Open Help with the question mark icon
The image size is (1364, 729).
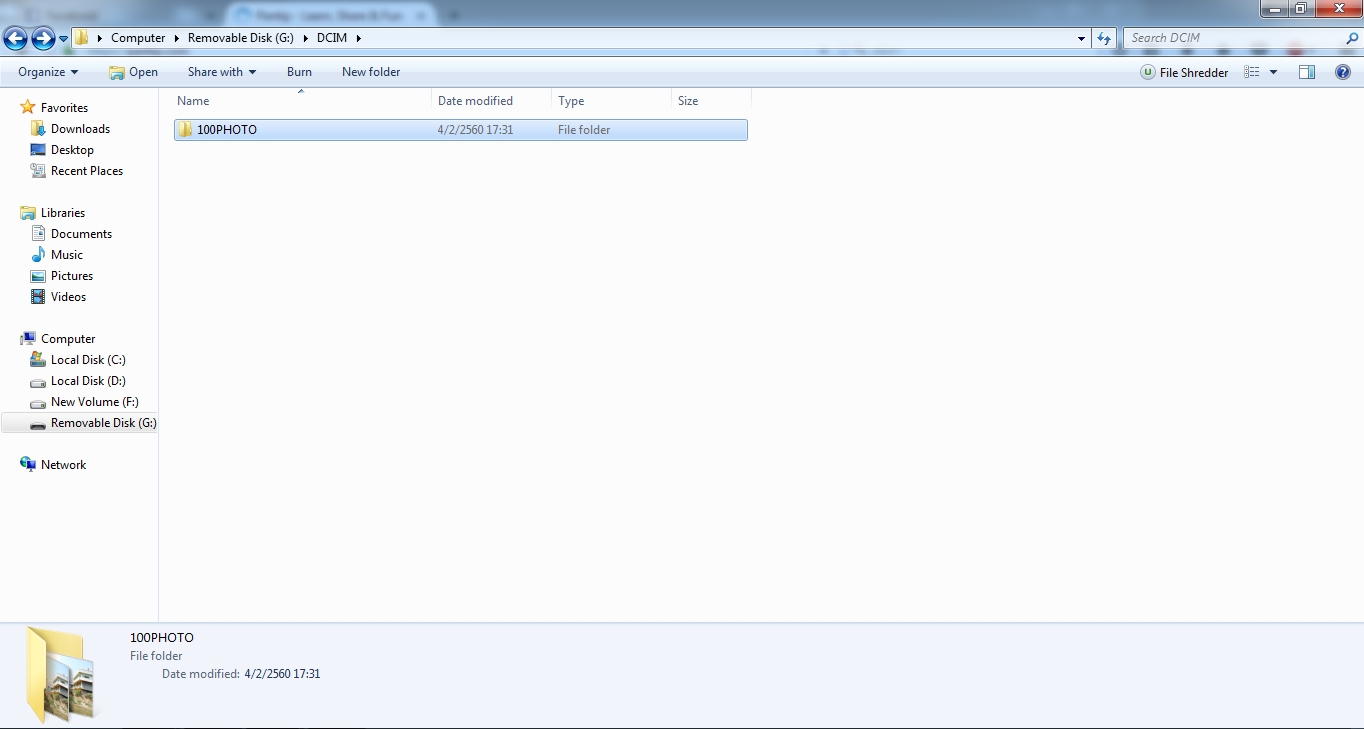tap(1343, 72)
